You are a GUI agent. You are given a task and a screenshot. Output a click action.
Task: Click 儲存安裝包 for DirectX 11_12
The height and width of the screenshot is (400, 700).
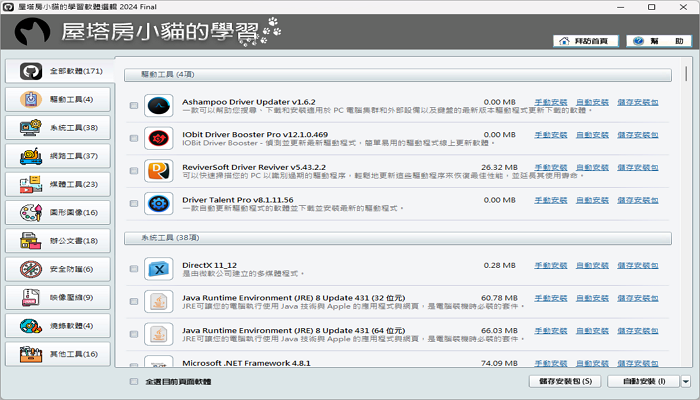tap(638, 265)
